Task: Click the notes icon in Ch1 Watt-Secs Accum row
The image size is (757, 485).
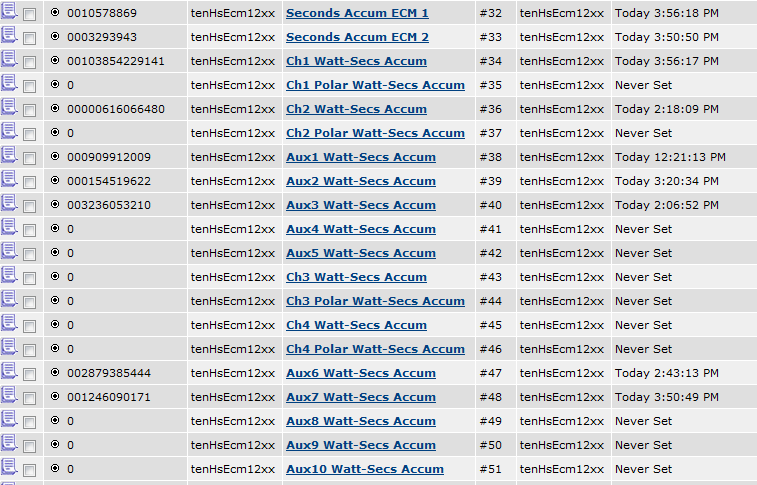Action: coord(9,61)
